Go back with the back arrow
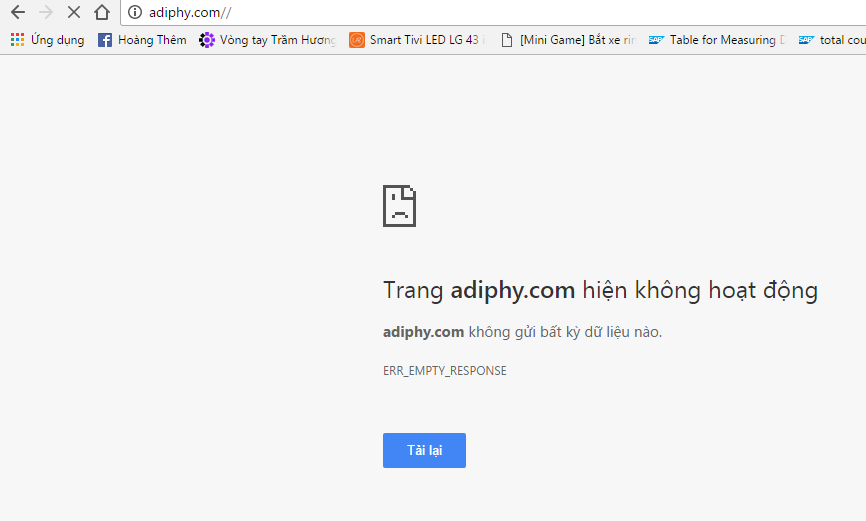The height and width of the screenshot is (521, 866). [18, 12]
